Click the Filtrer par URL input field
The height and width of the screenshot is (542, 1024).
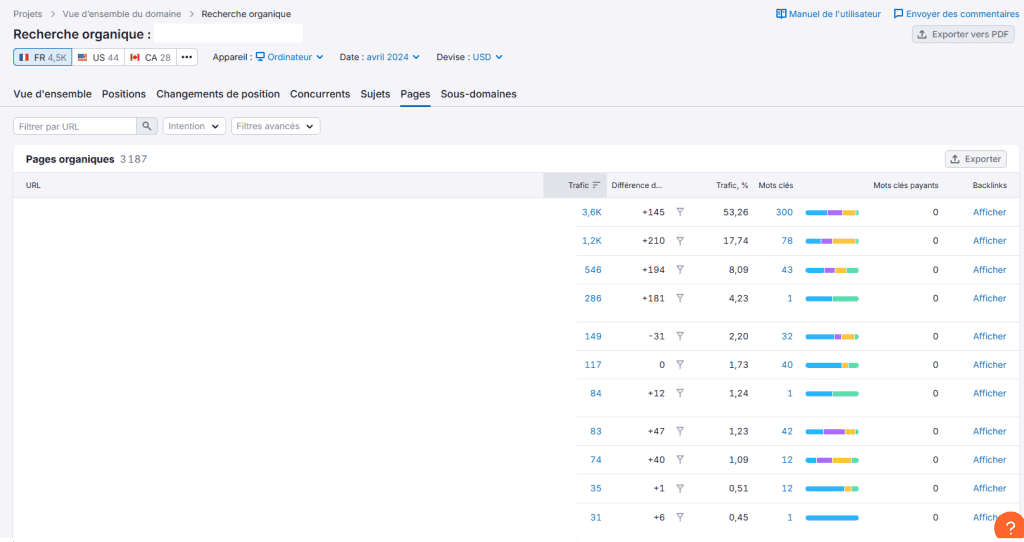[x=75, y=126]
